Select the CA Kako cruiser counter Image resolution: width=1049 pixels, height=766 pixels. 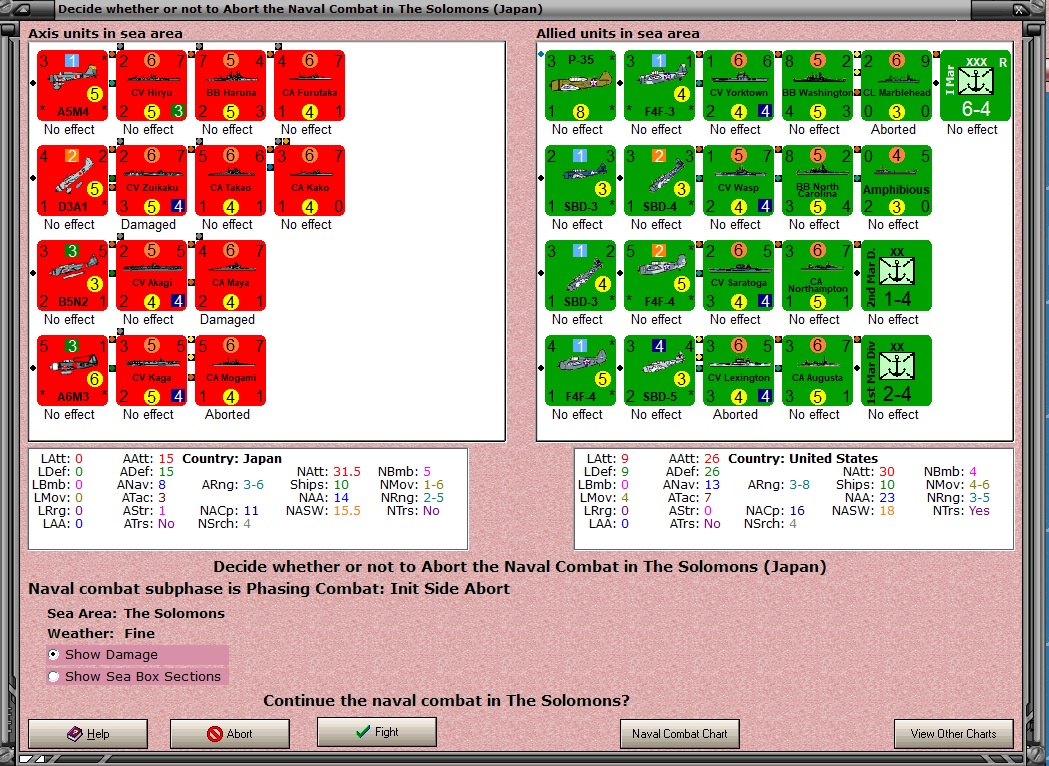[309, 181]
